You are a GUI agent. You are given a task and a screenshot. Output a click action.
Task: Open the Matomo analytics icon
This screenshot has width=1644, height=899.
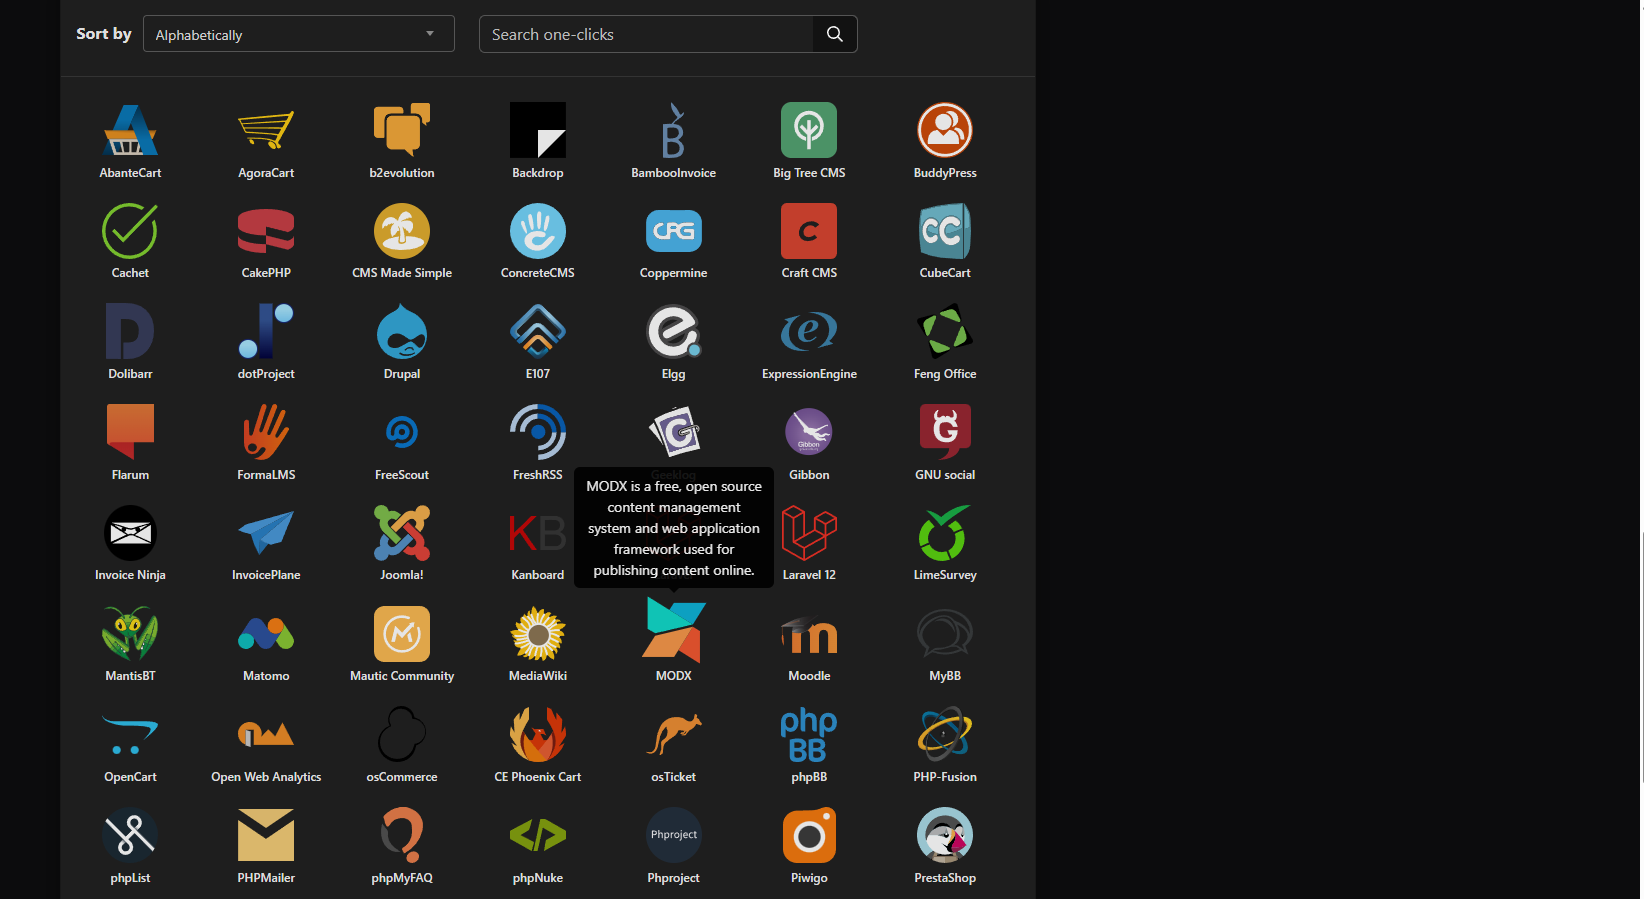266,634
